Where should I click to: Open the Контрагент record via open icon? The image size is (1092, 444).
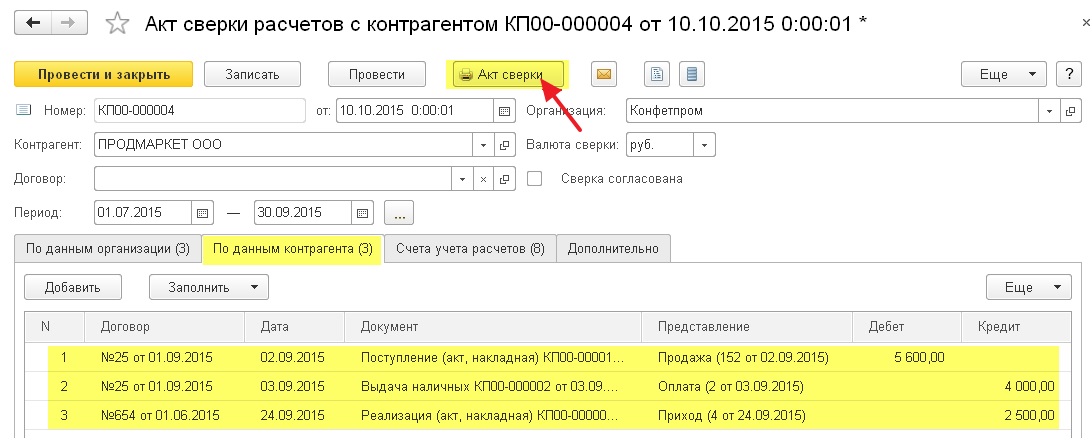pyautogui.click(x=504, y=145)
